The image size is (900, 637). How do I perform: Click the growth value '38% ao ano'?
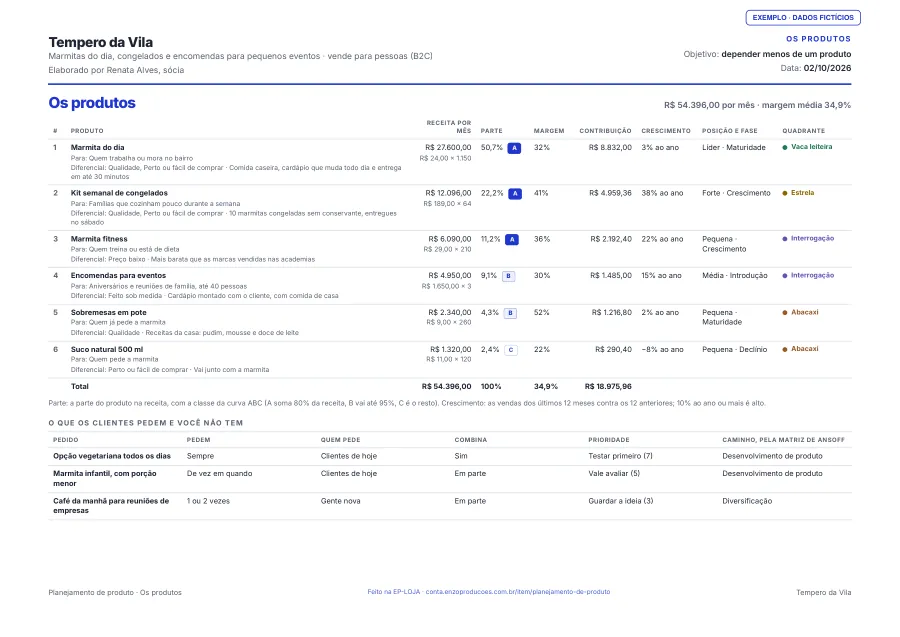pos(662,193)
